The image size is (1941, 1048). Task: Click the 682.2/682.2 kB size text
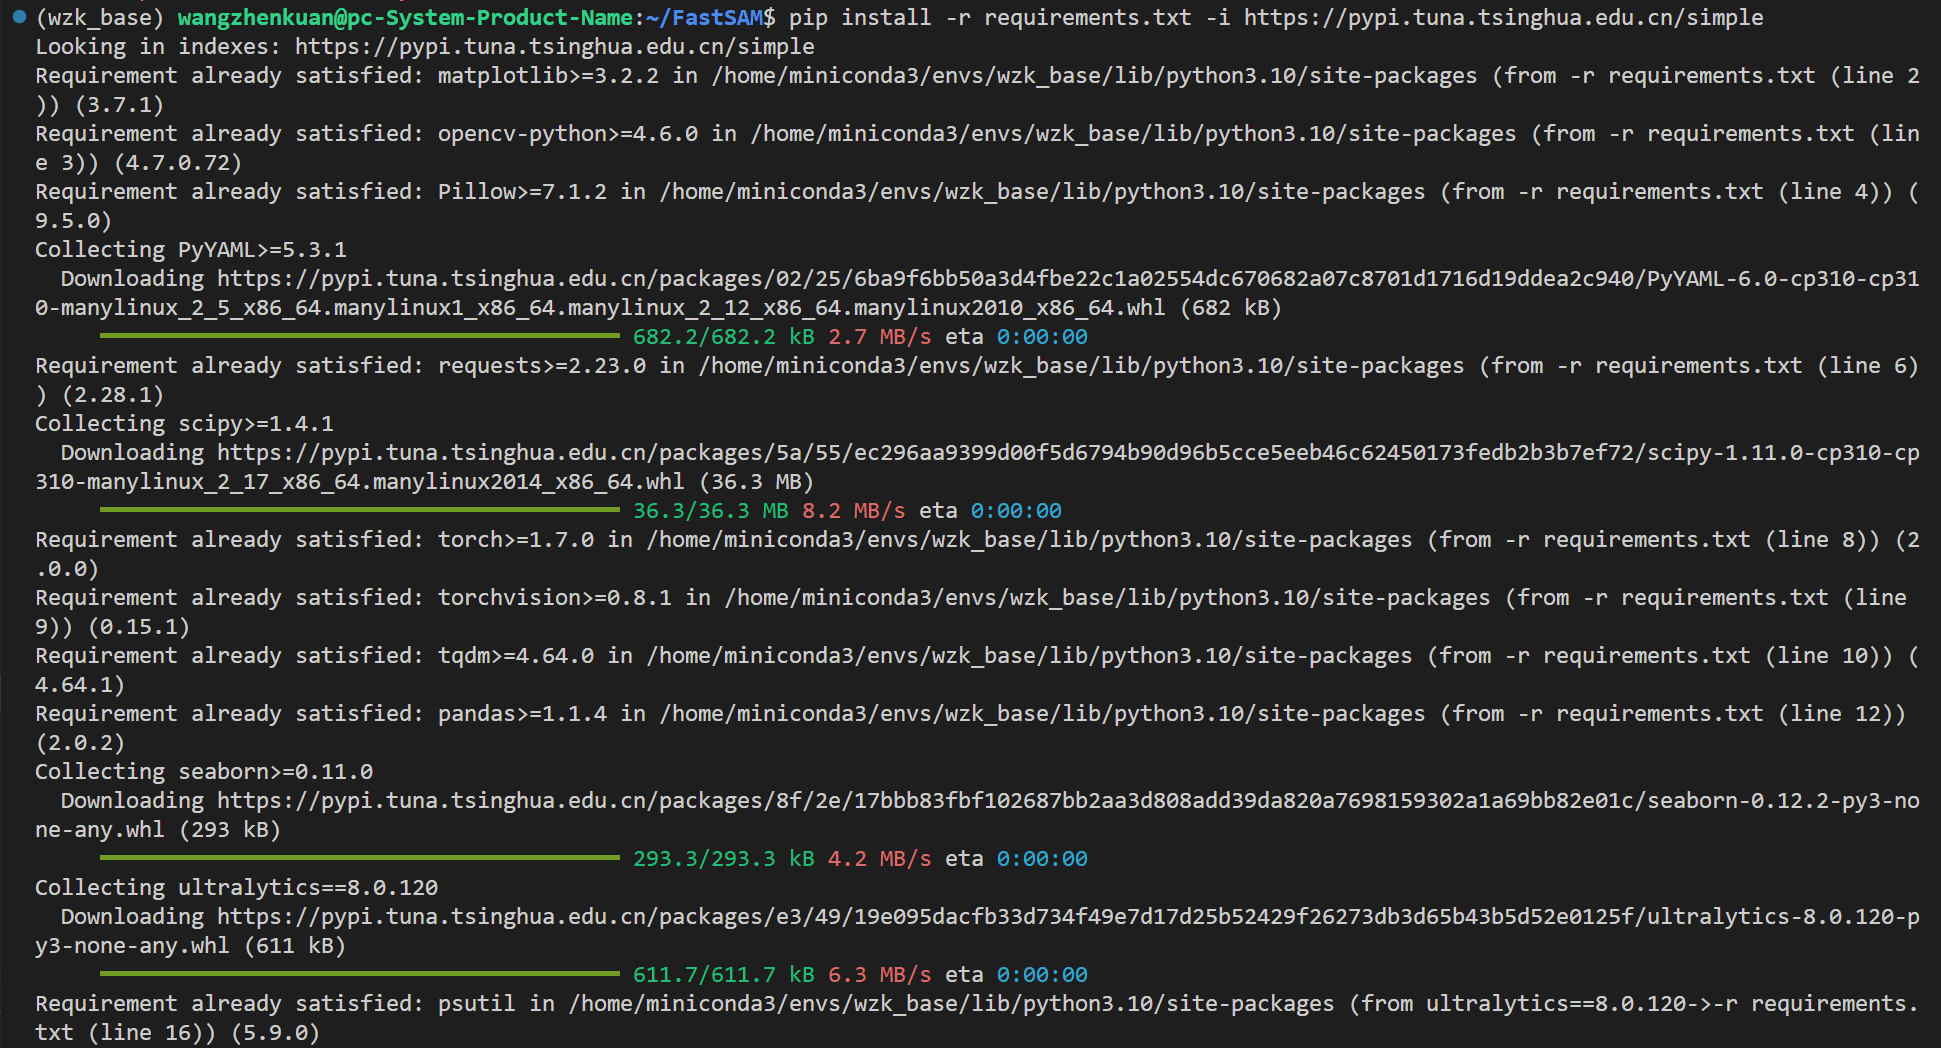(x=724, y=337)
